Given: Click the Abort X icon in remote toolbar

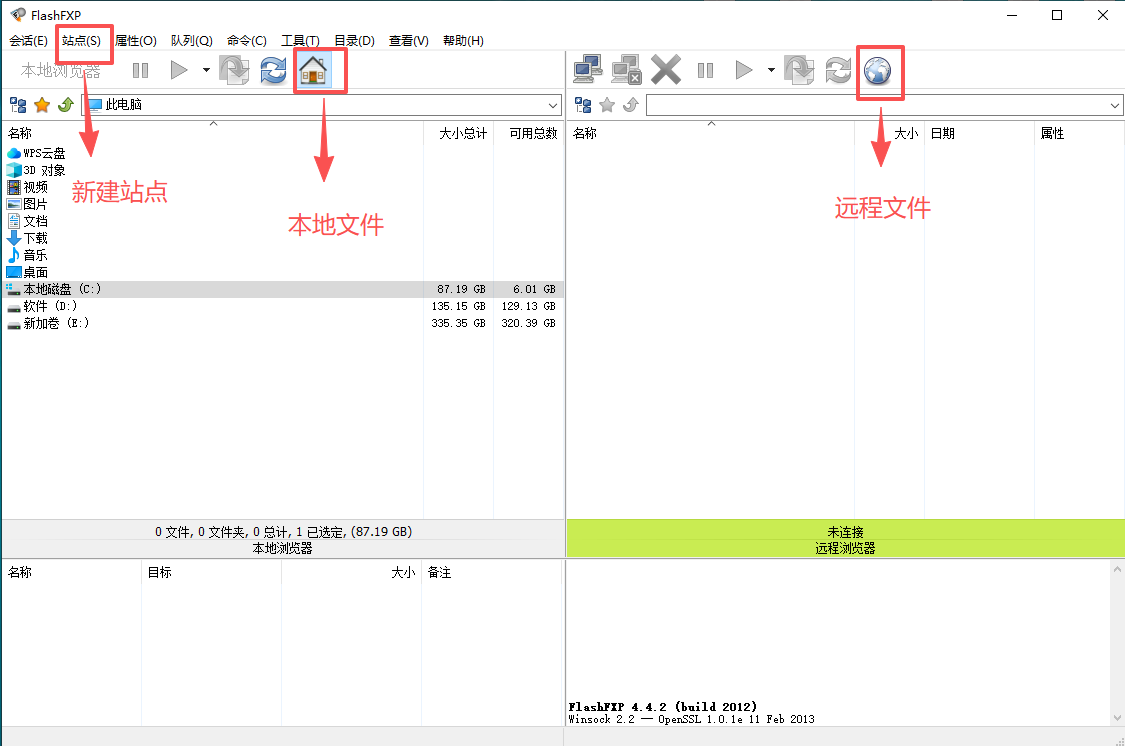Looking at the screenshot, I should tap(666, 70).
